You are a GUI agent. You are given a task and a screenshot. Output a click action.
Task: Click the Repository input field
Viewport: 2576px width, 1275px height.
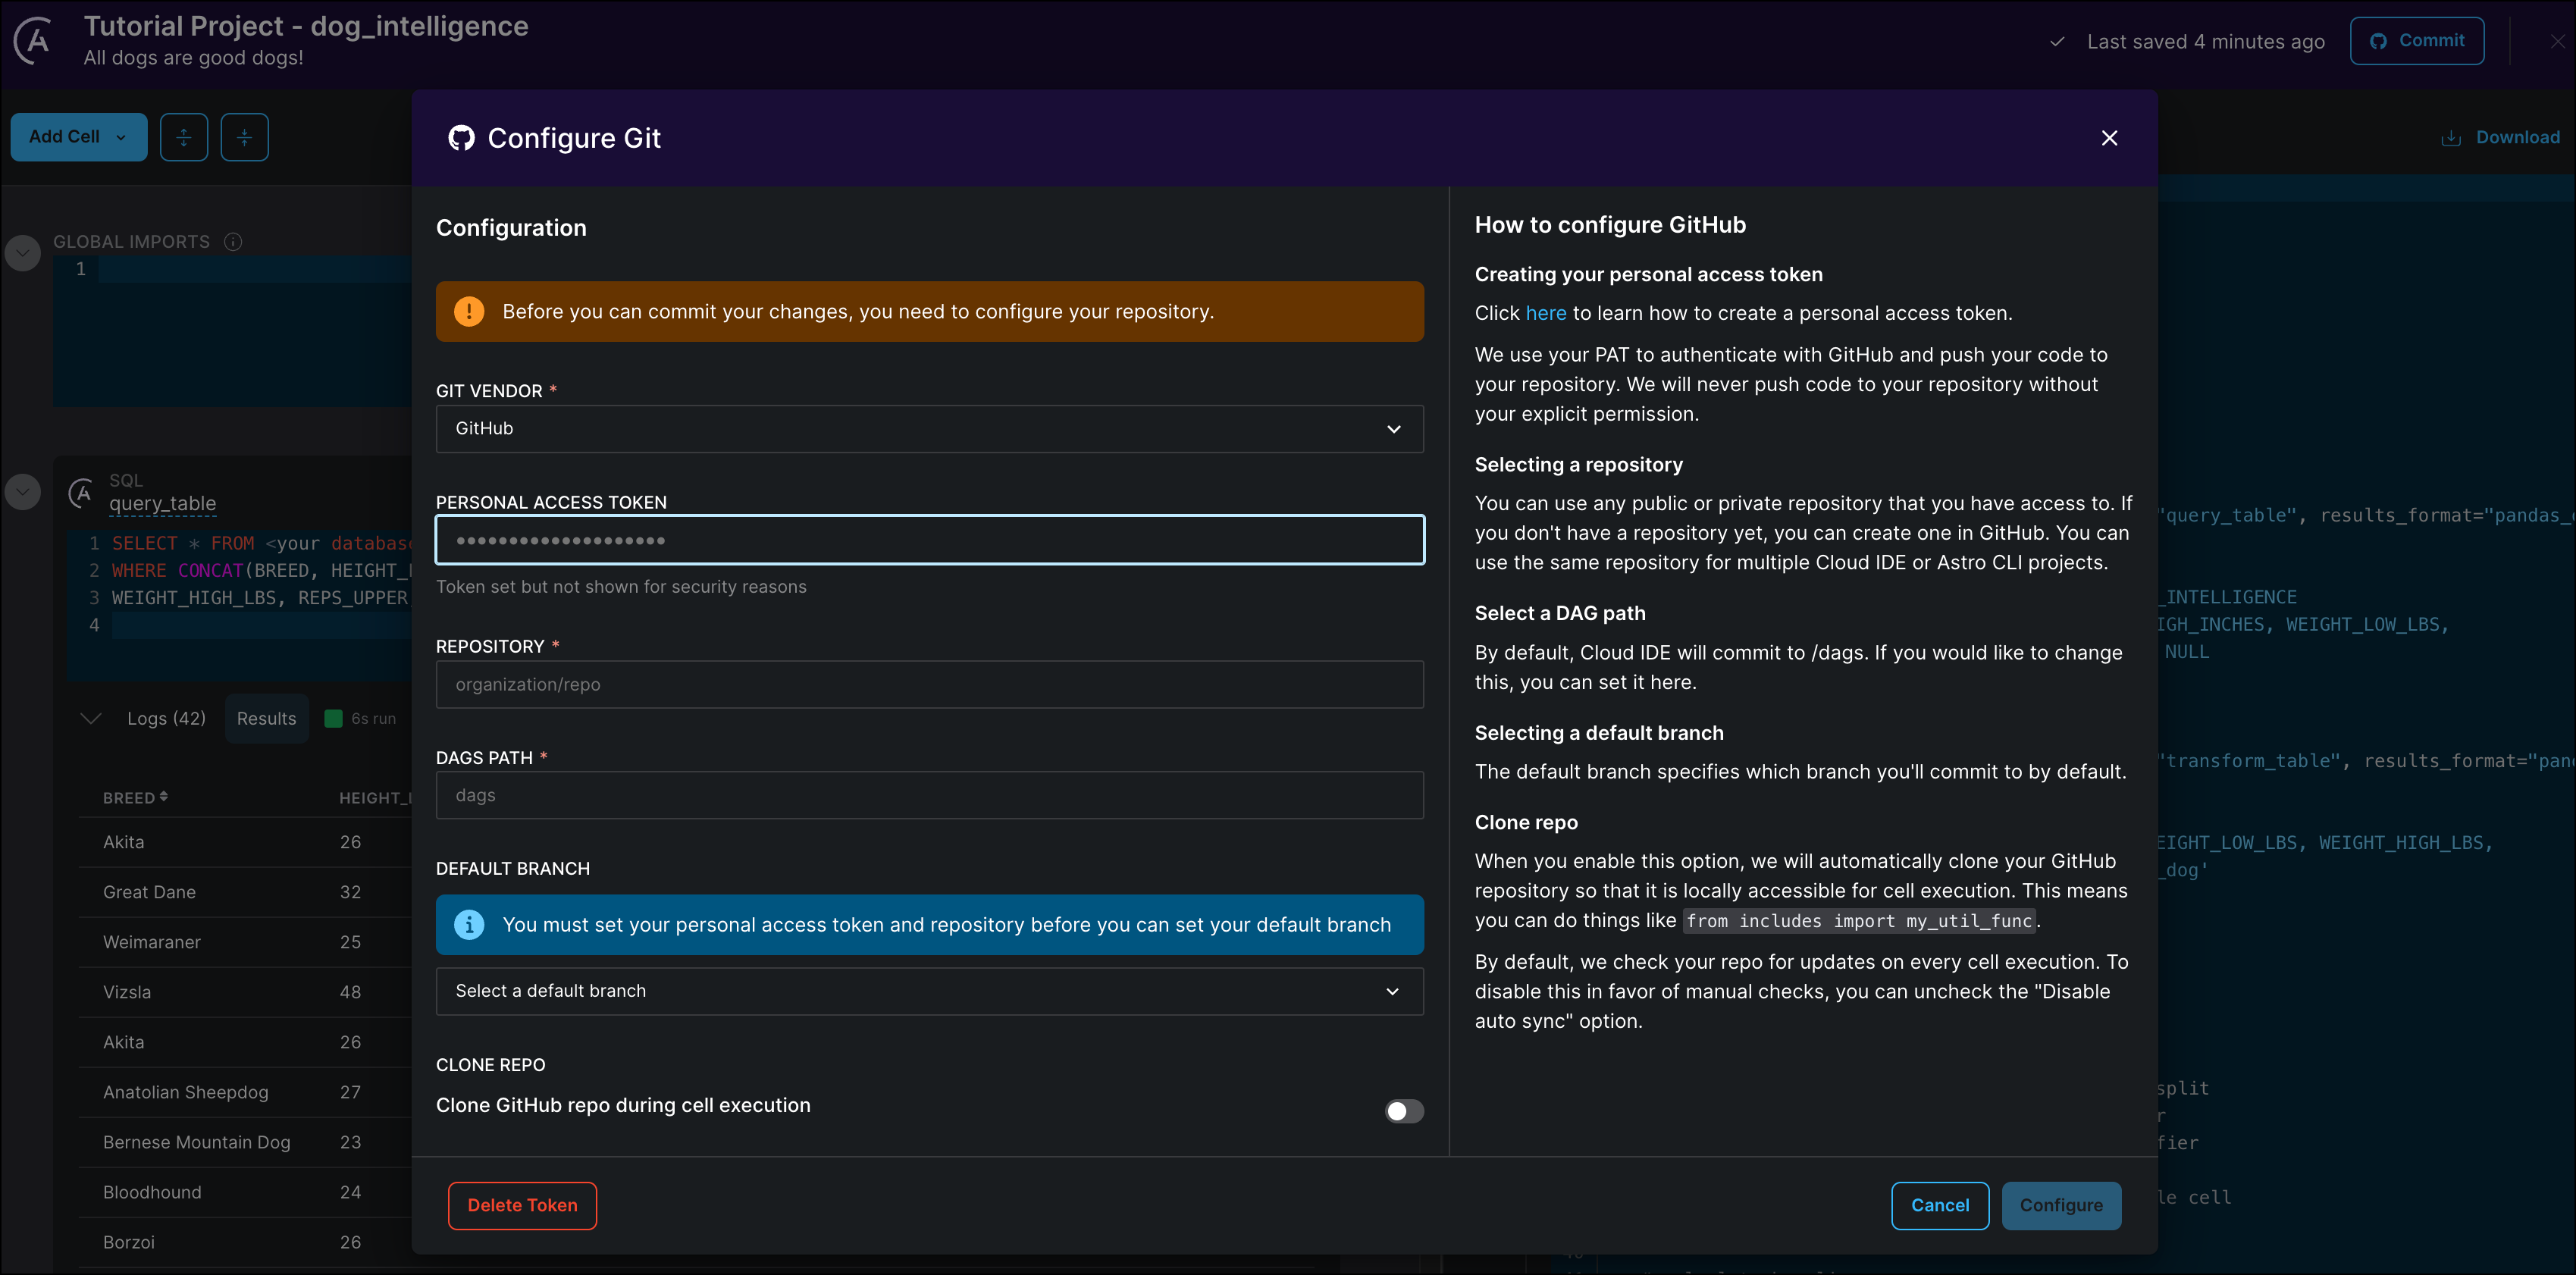coord(929,684)
